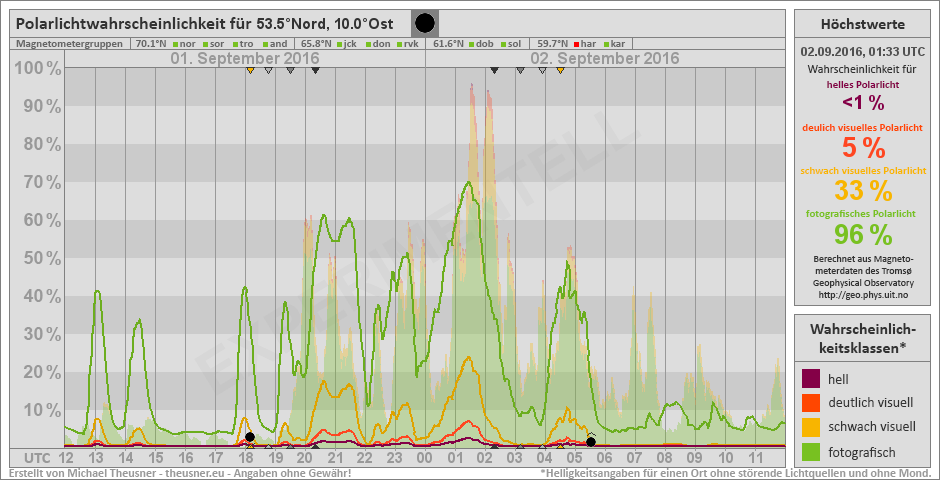Viewport: 940px width, 480px height.
Task: Select the orange-red 'deutlich visuell' legend swatch
Action: [812, 403]
